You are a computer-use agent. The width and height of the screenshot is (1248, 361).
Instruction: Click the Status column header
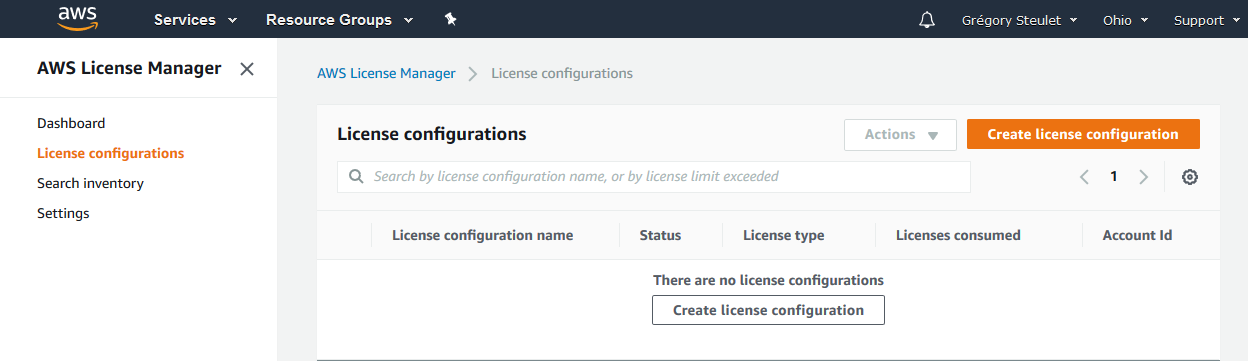tap(660, 235)
